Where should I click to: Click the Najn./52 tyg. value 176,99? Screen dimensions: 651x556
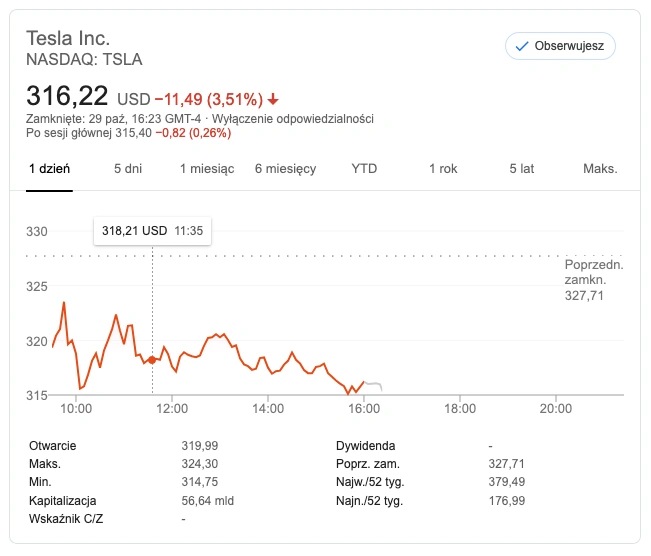click(x=507, y=501)
